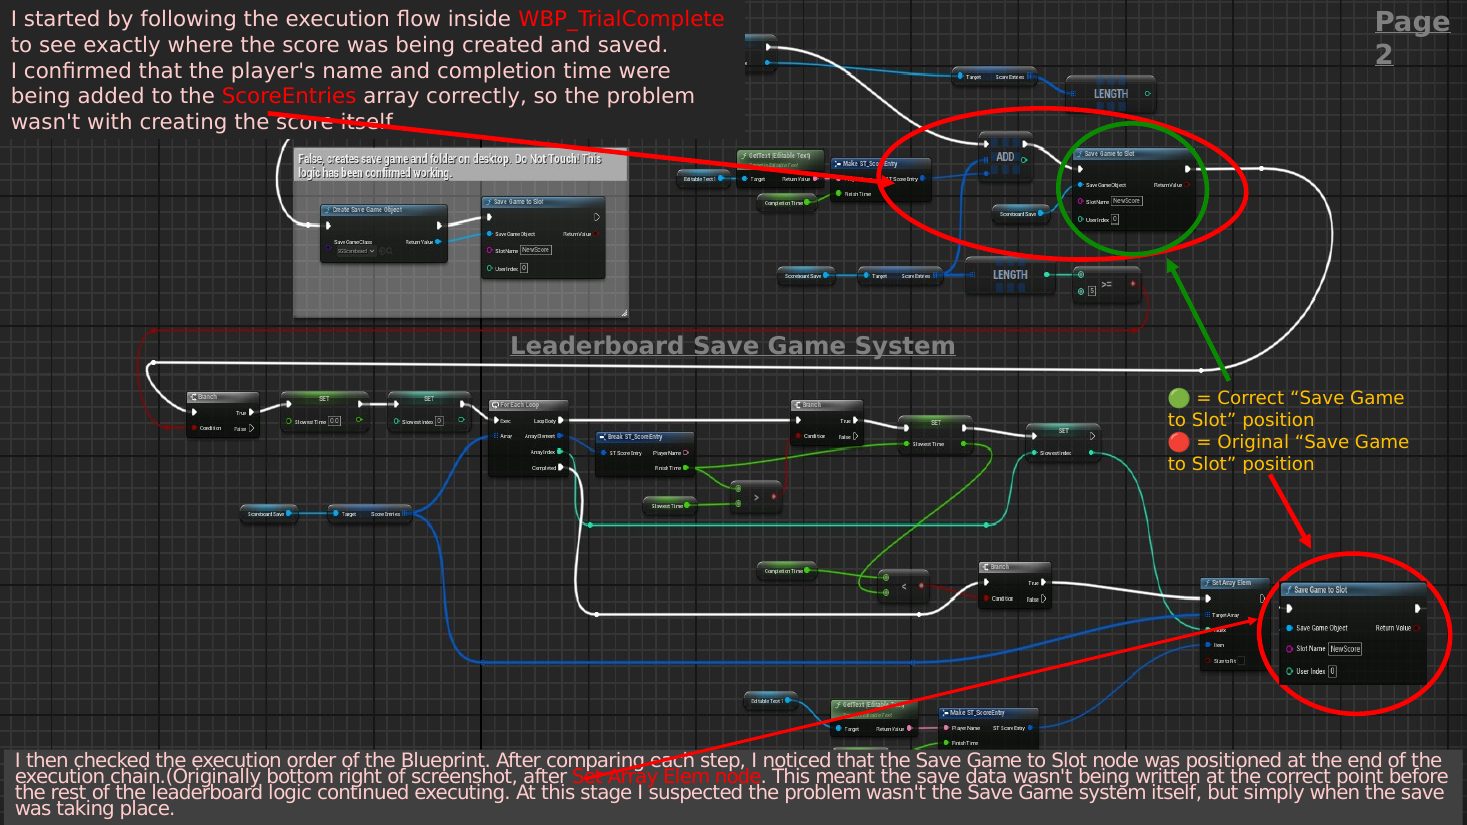The width and height of the screenshot is (1467, 825).
Task: Click Slot Name field in bottom-right Save Game to Slot
Action: [1345, 649]
